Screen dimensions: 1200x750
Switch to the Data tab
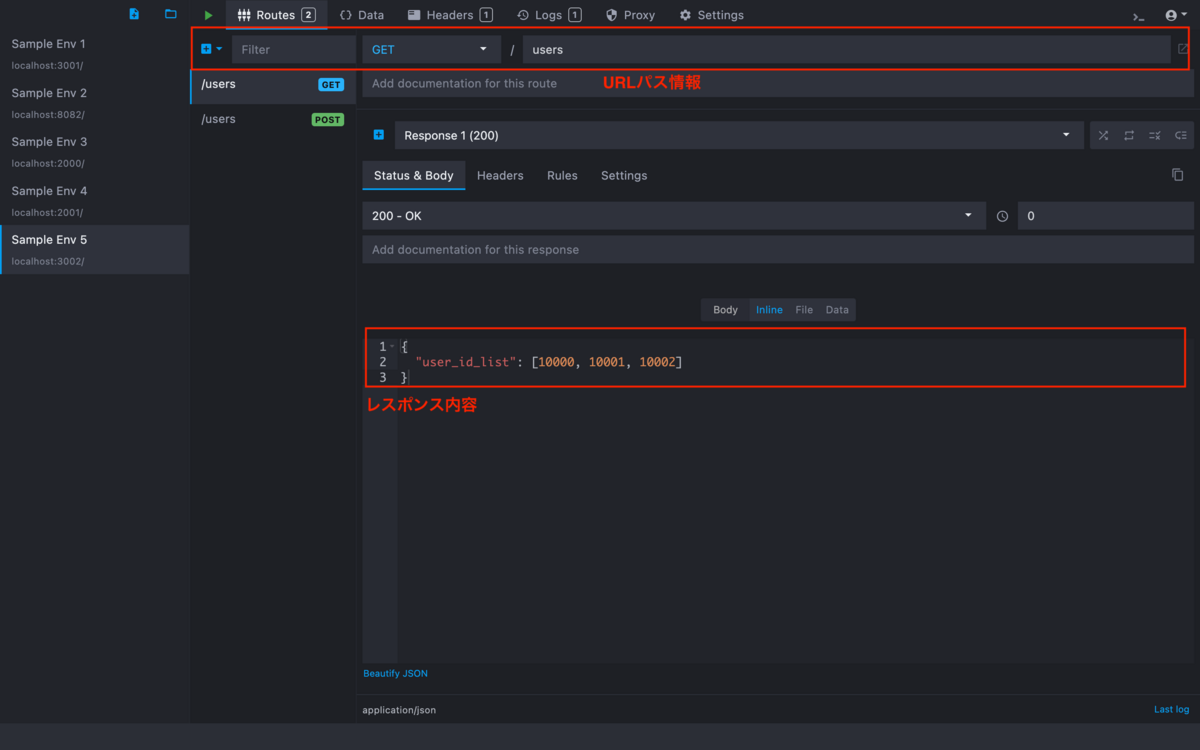[x=361, y=15]
